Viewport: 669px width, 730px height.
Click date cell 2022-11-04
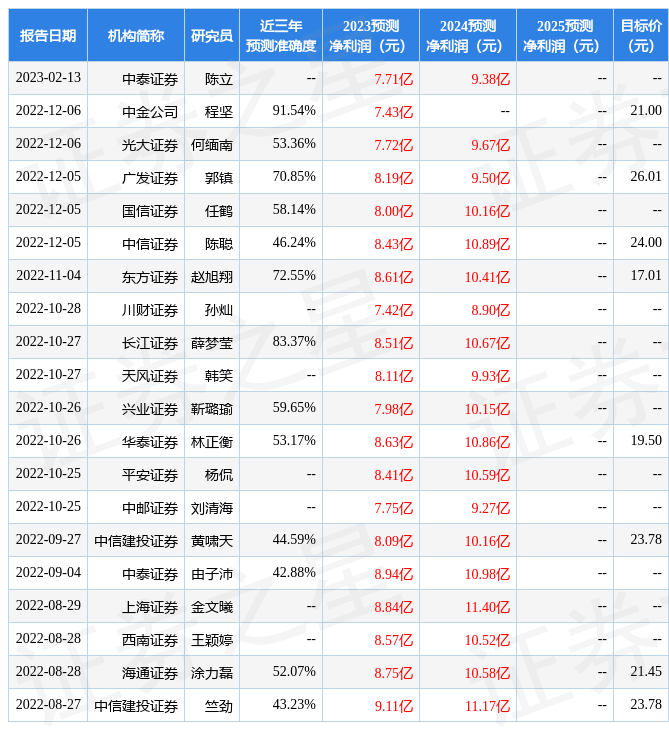click(x=48, y=276)
